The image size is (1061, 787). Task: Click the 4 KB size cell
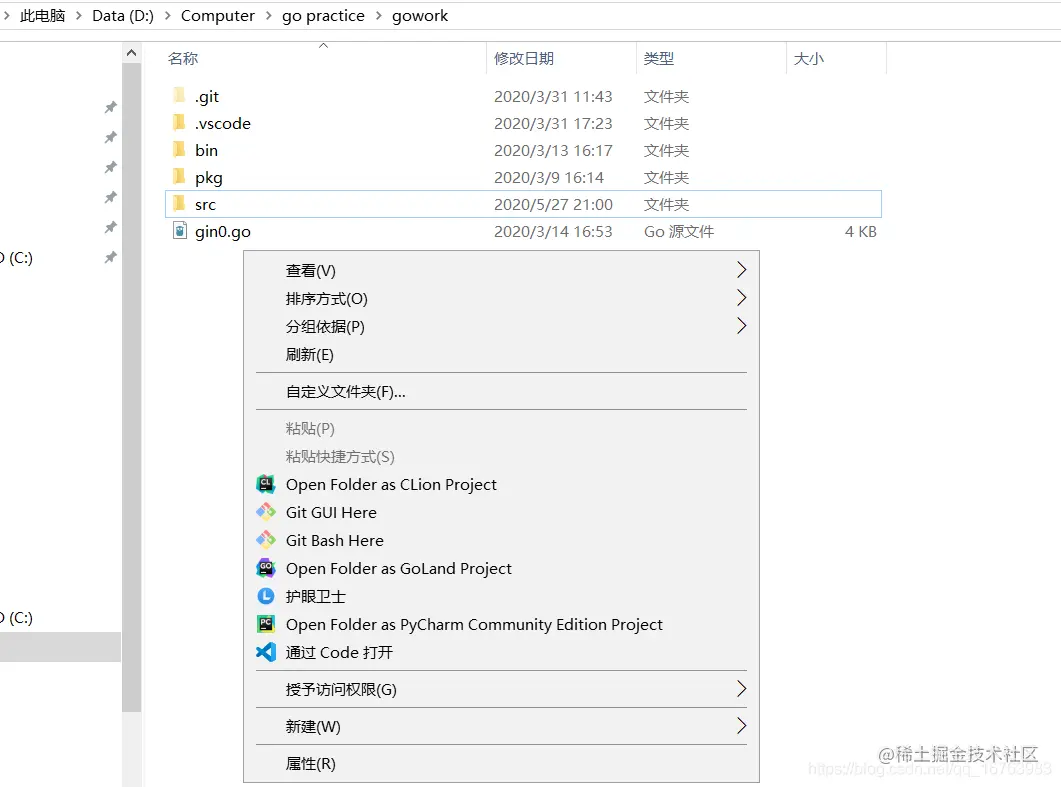pos(860,231)
